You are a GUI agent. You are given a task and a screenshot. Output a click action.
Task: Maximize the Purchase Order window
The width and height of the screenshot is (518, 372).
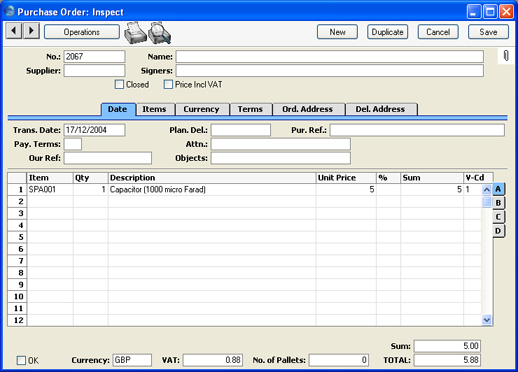[490, 12]
